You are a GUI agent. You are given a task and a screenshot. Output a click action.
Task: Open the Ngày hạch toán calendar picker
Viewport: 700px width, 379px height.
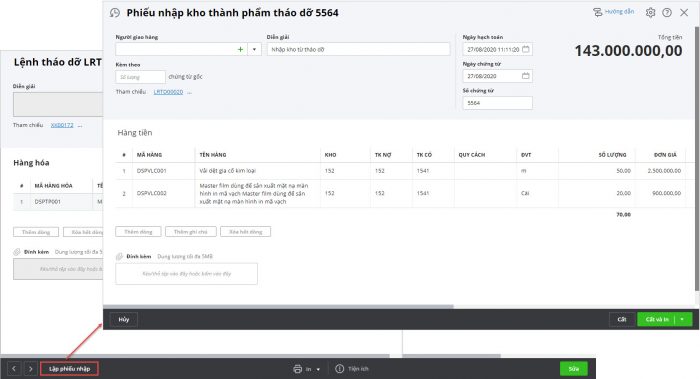click(x=526, y=49)
